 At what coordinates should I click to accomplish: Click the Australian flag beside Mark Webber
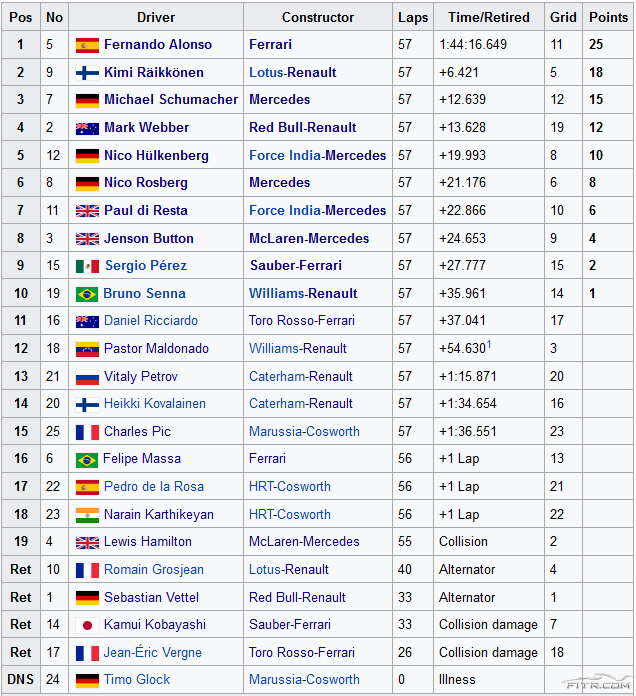click(x=87, y=128)
